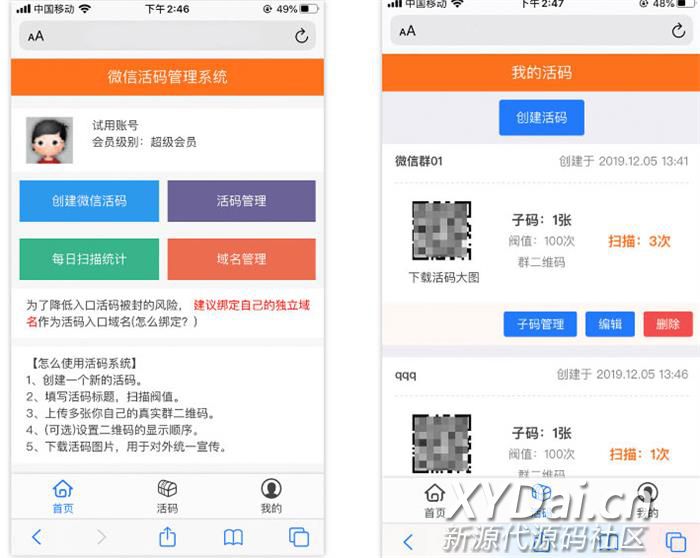Open 每日扫描统计 tile
The height and width of the screenshot is (558, 700).
pyautogui.click(x=89, y=259)
